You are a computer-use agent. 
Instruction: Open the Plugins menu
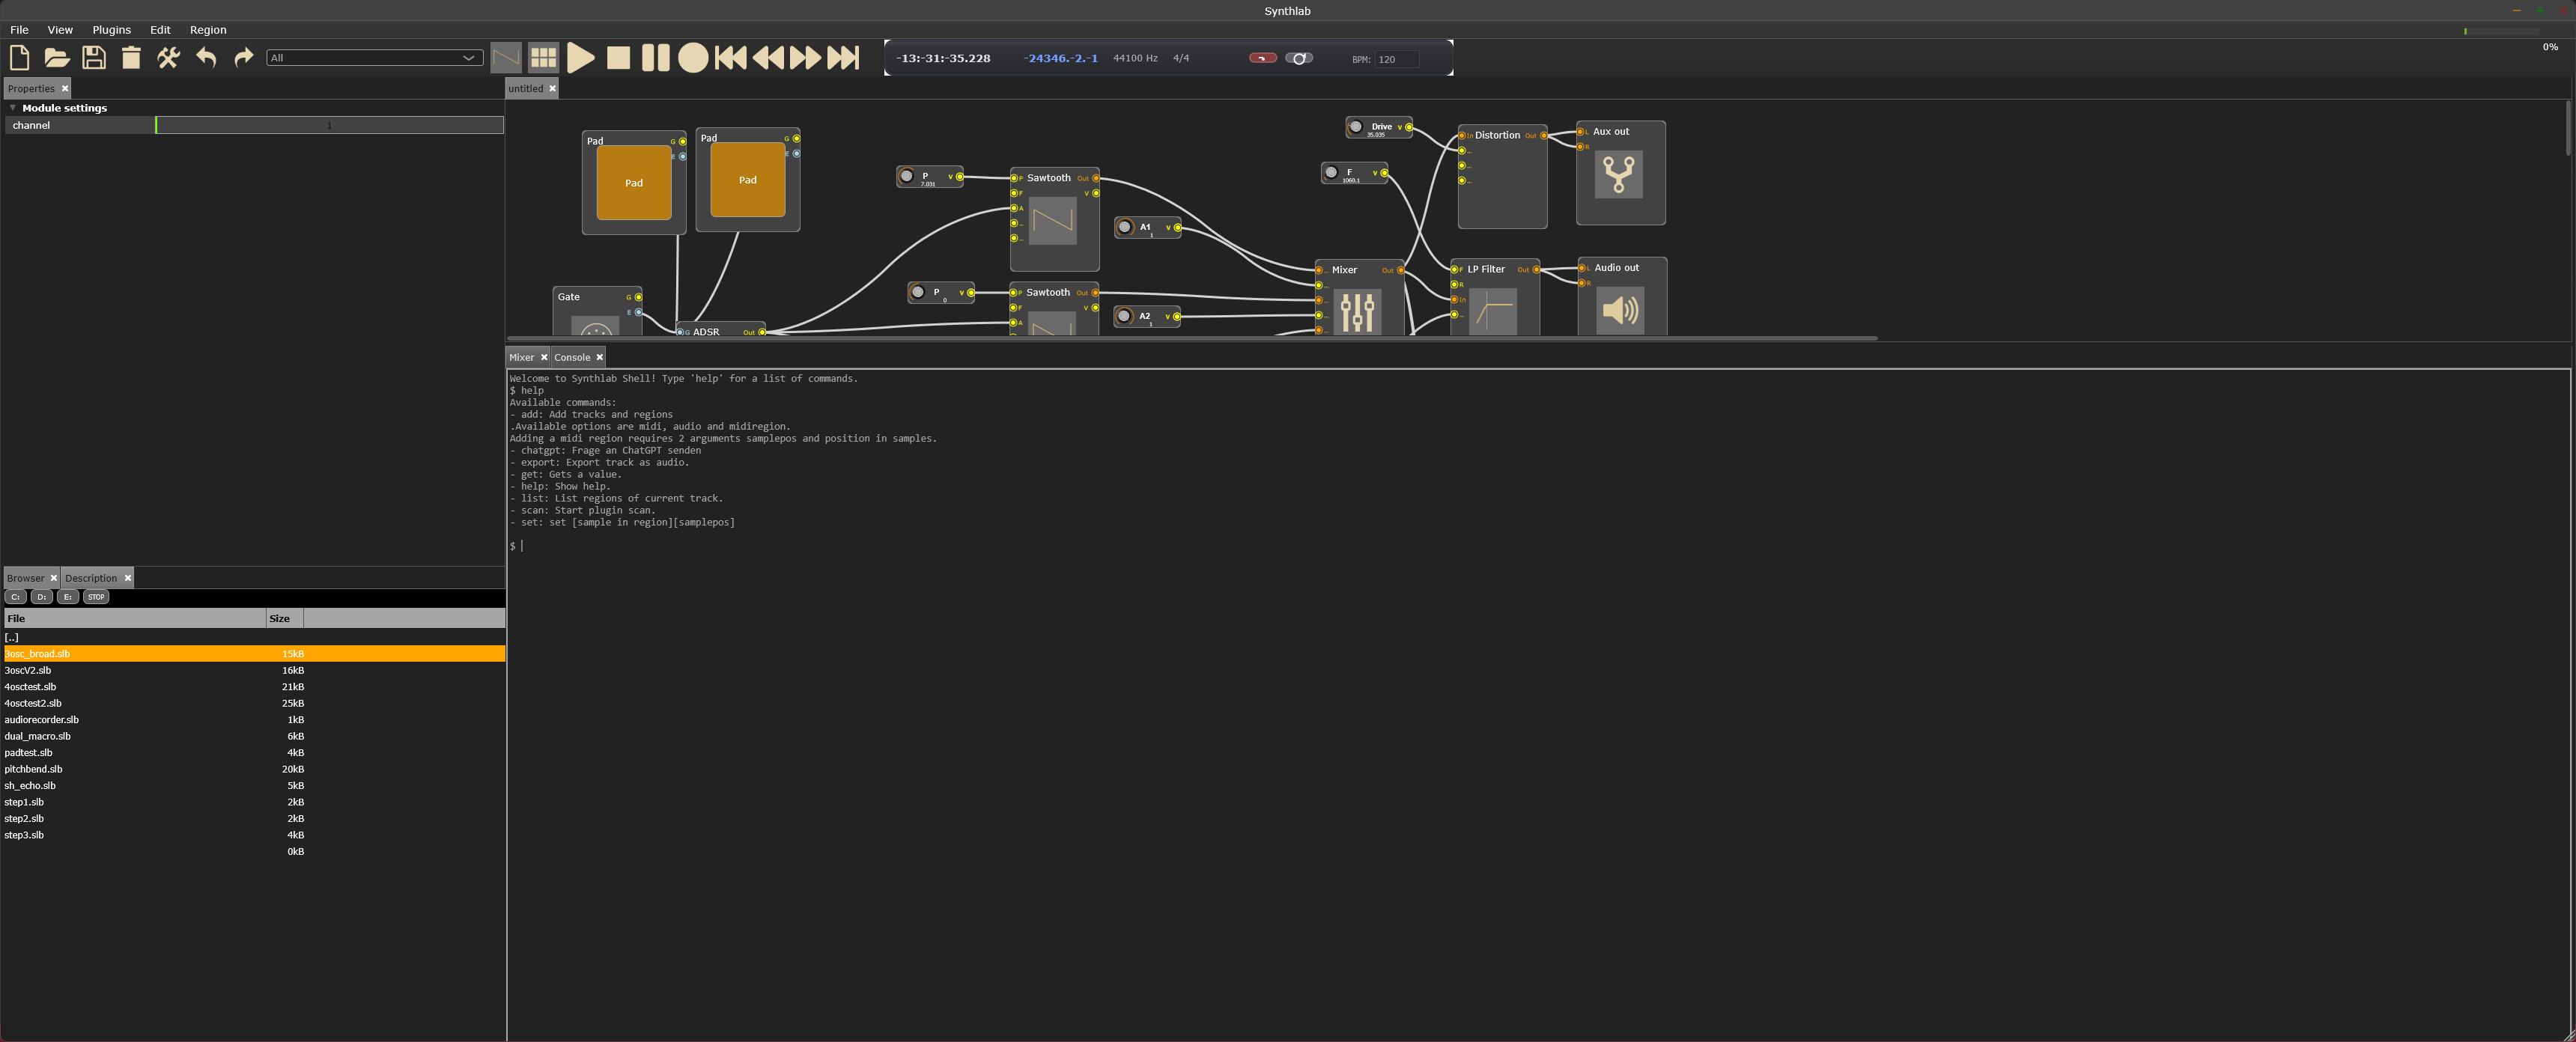pos(111,30)
